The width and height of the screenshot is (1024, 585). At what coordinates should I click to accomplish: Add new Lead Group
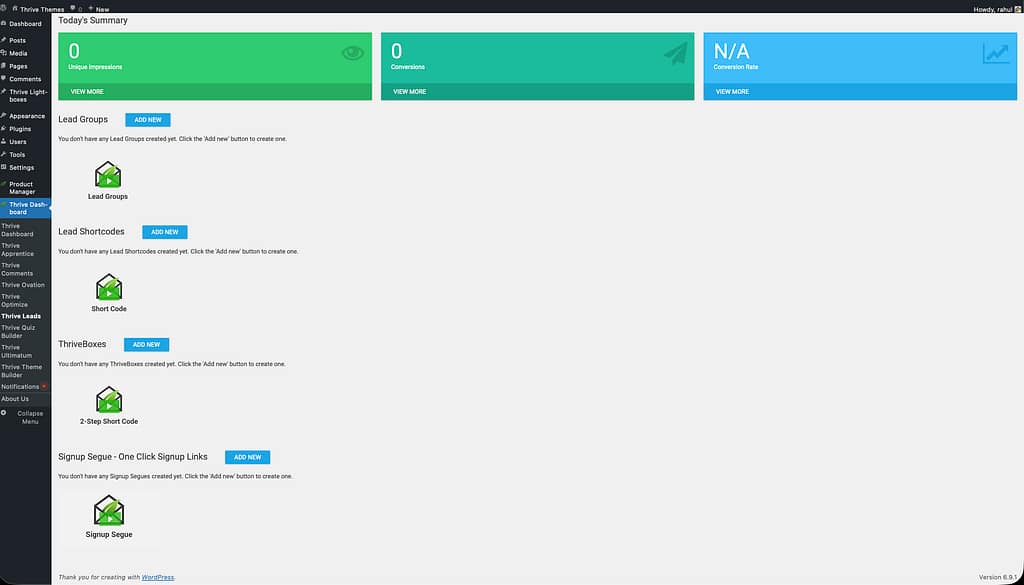pos(148,120)
